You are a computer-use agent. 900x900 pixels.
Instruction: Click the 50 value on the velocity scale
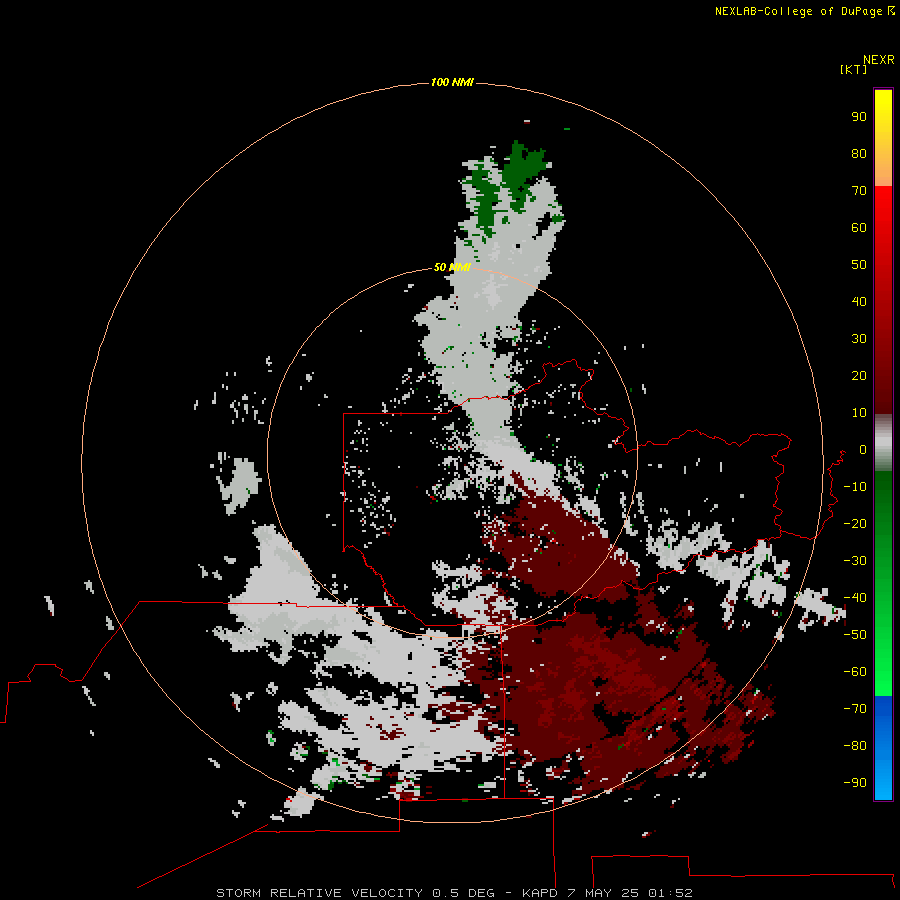pyautogui.click(x=859, y=265)
